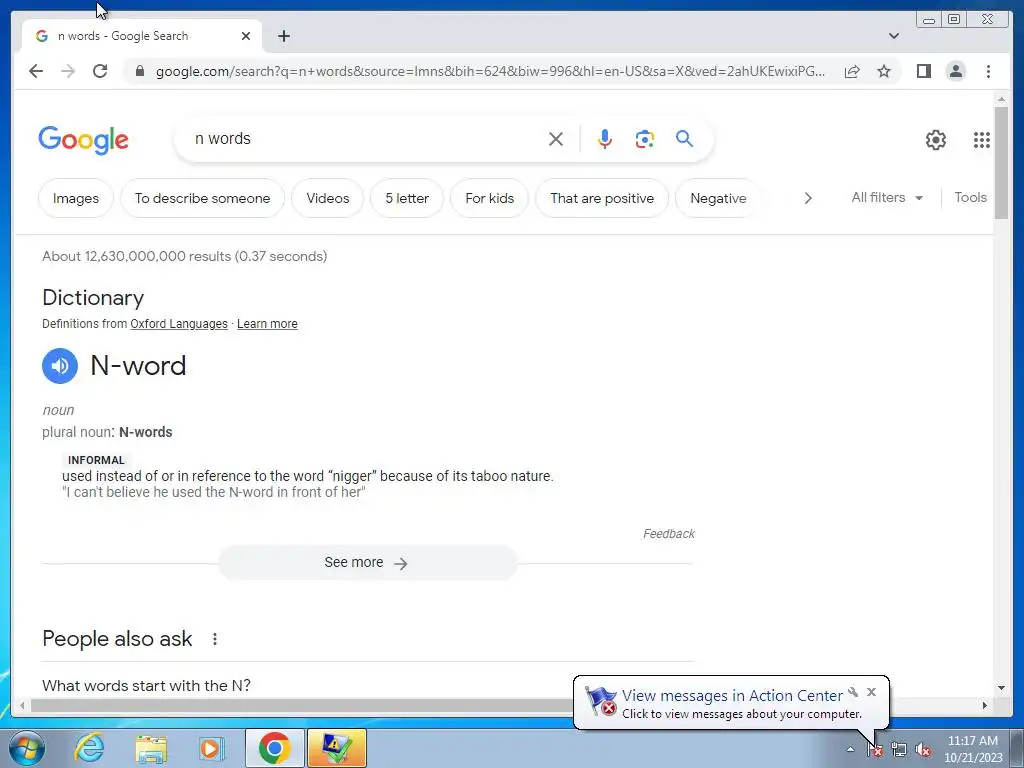1024x768 pixels.
Task: Select the 'For kids' filter chip
Action: click(489, 198)
